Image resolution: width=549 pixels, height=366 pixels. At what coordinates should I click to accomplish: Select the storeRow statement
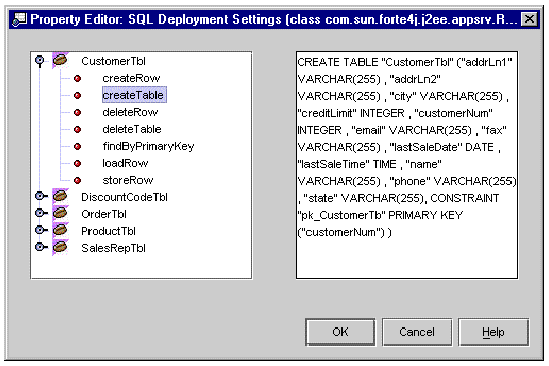click(128, 180)
